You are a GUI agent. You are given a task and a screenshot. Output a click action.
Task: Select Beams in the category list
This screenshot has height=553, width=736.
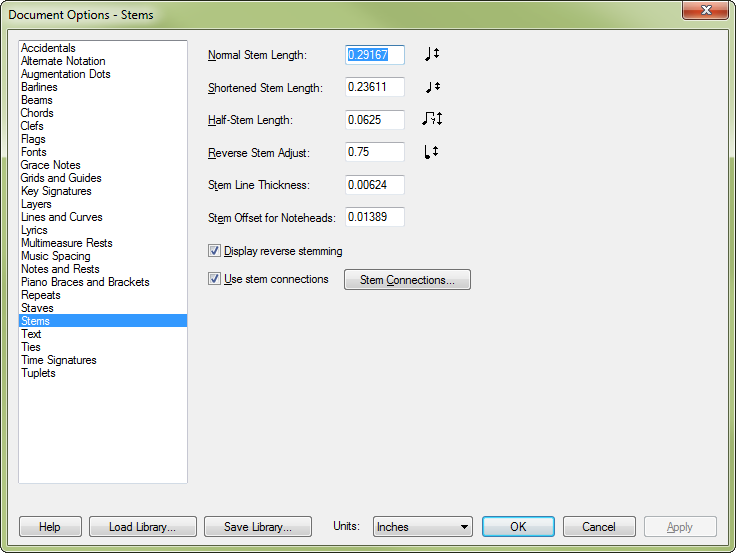37,100
